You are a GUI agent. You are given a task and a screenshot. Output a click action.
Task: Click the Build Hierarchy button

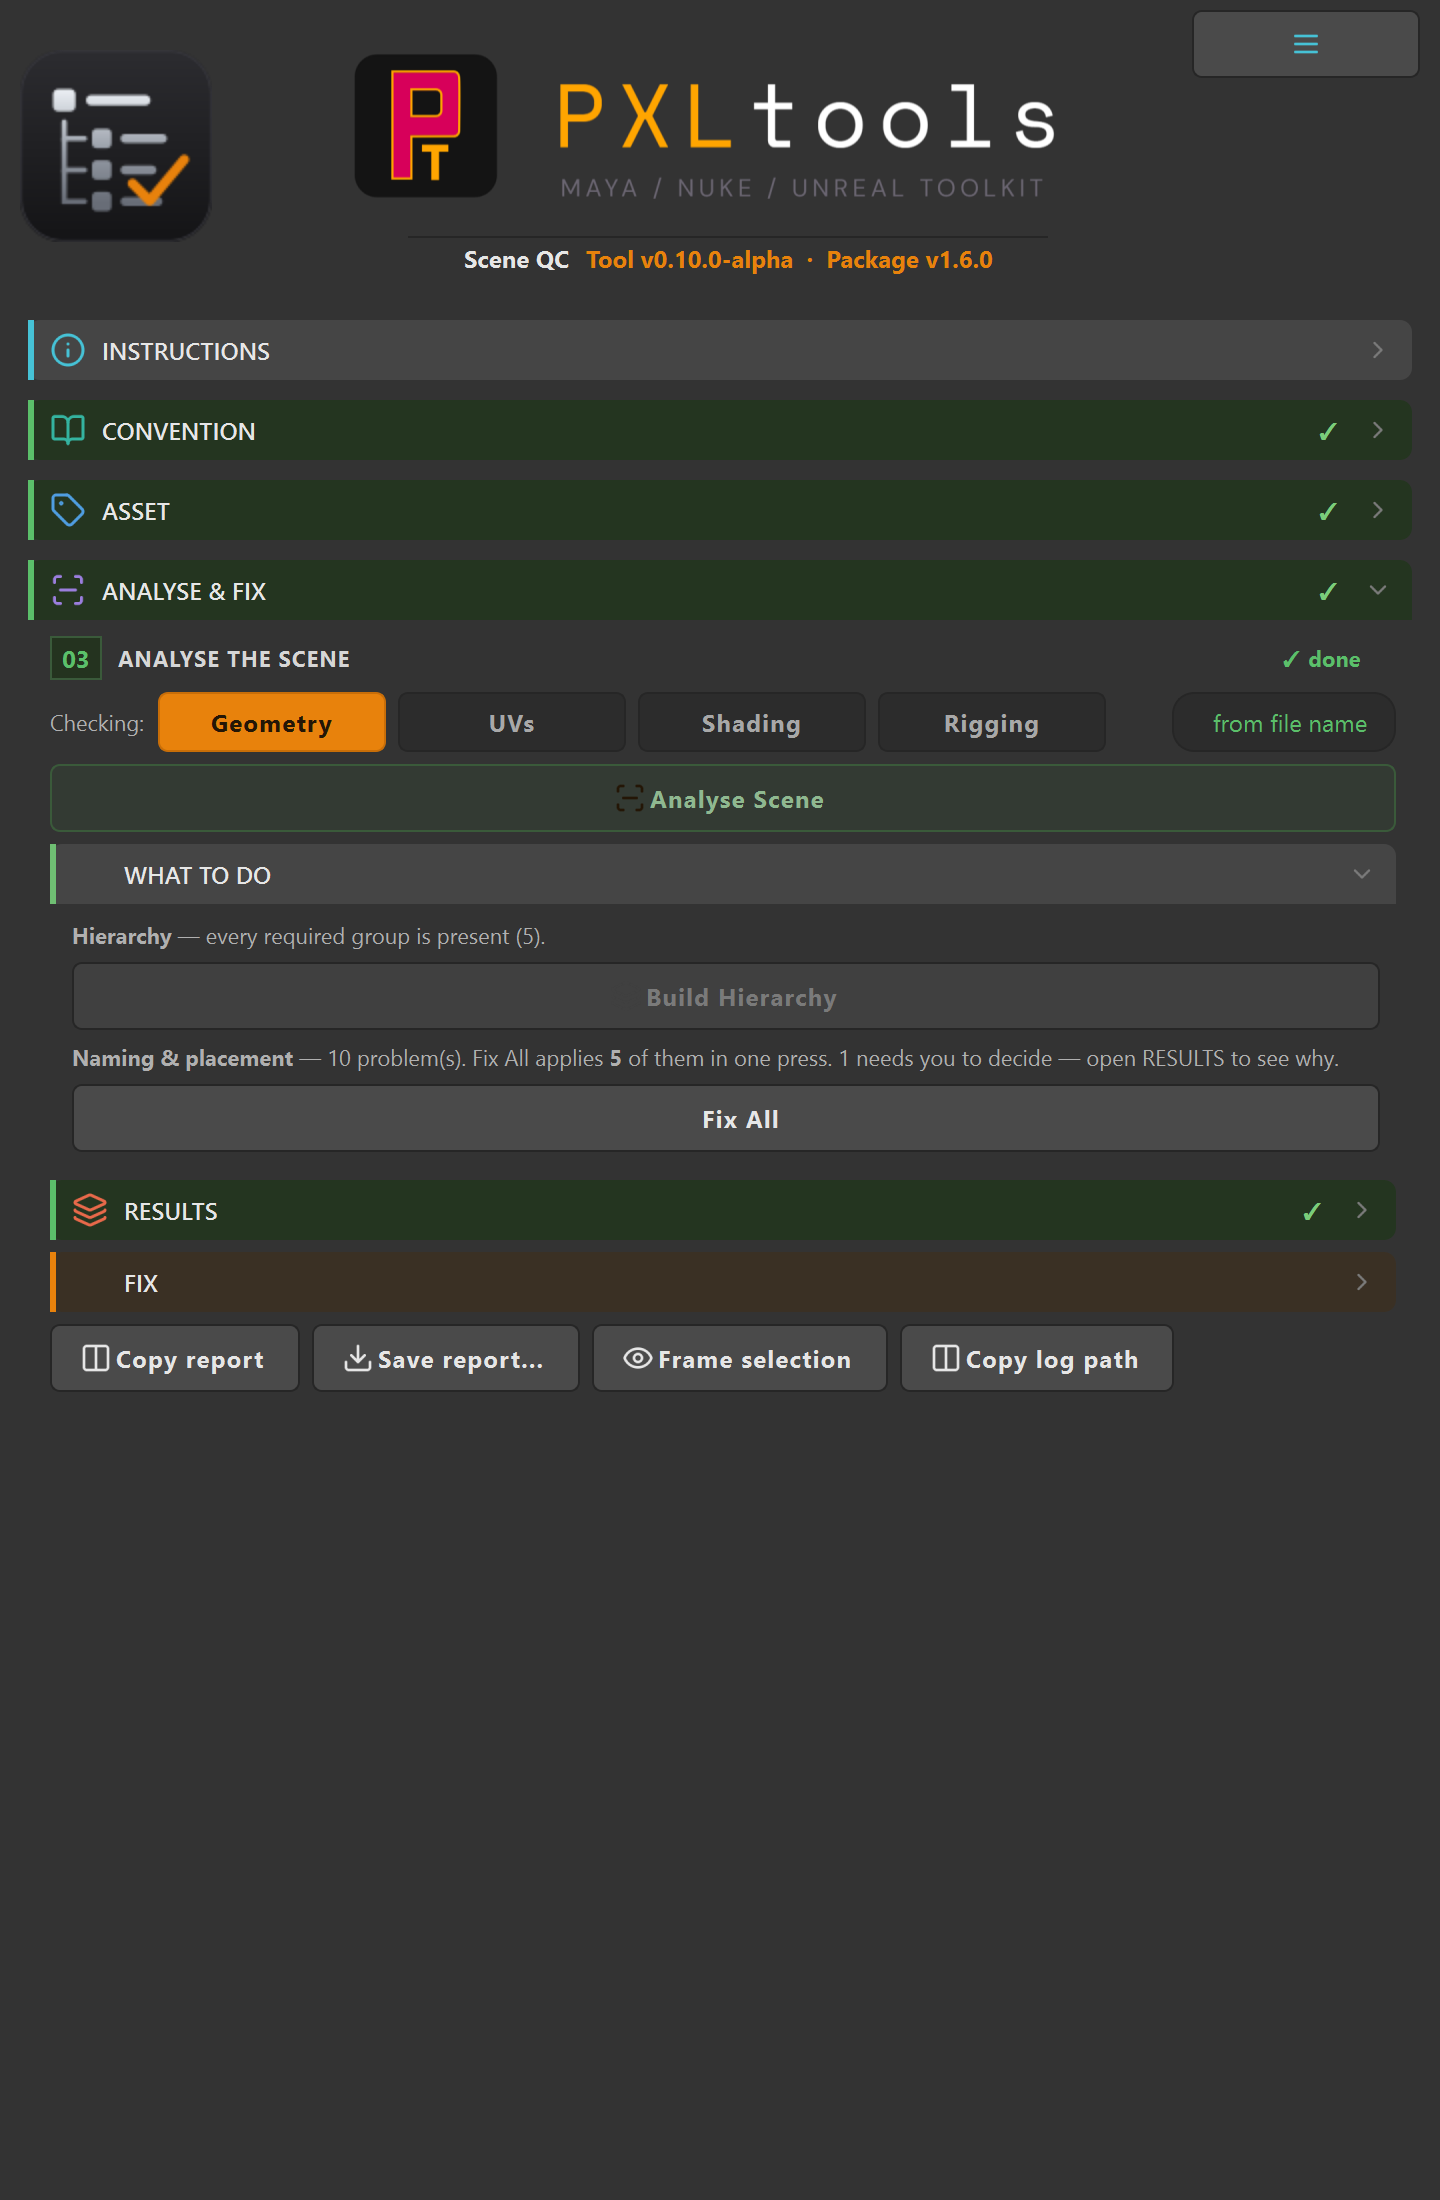pyautogui.click(x=726, y=997)
